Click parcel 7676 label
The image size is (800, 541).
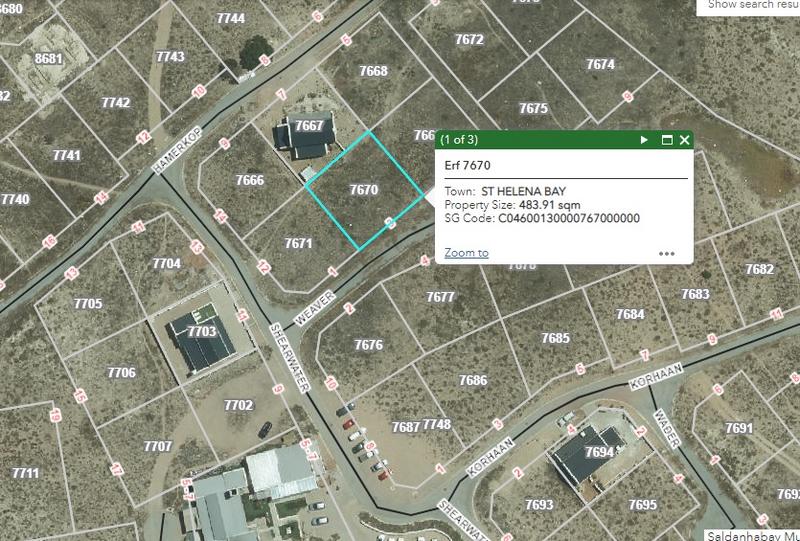click(x=368, y=345)
